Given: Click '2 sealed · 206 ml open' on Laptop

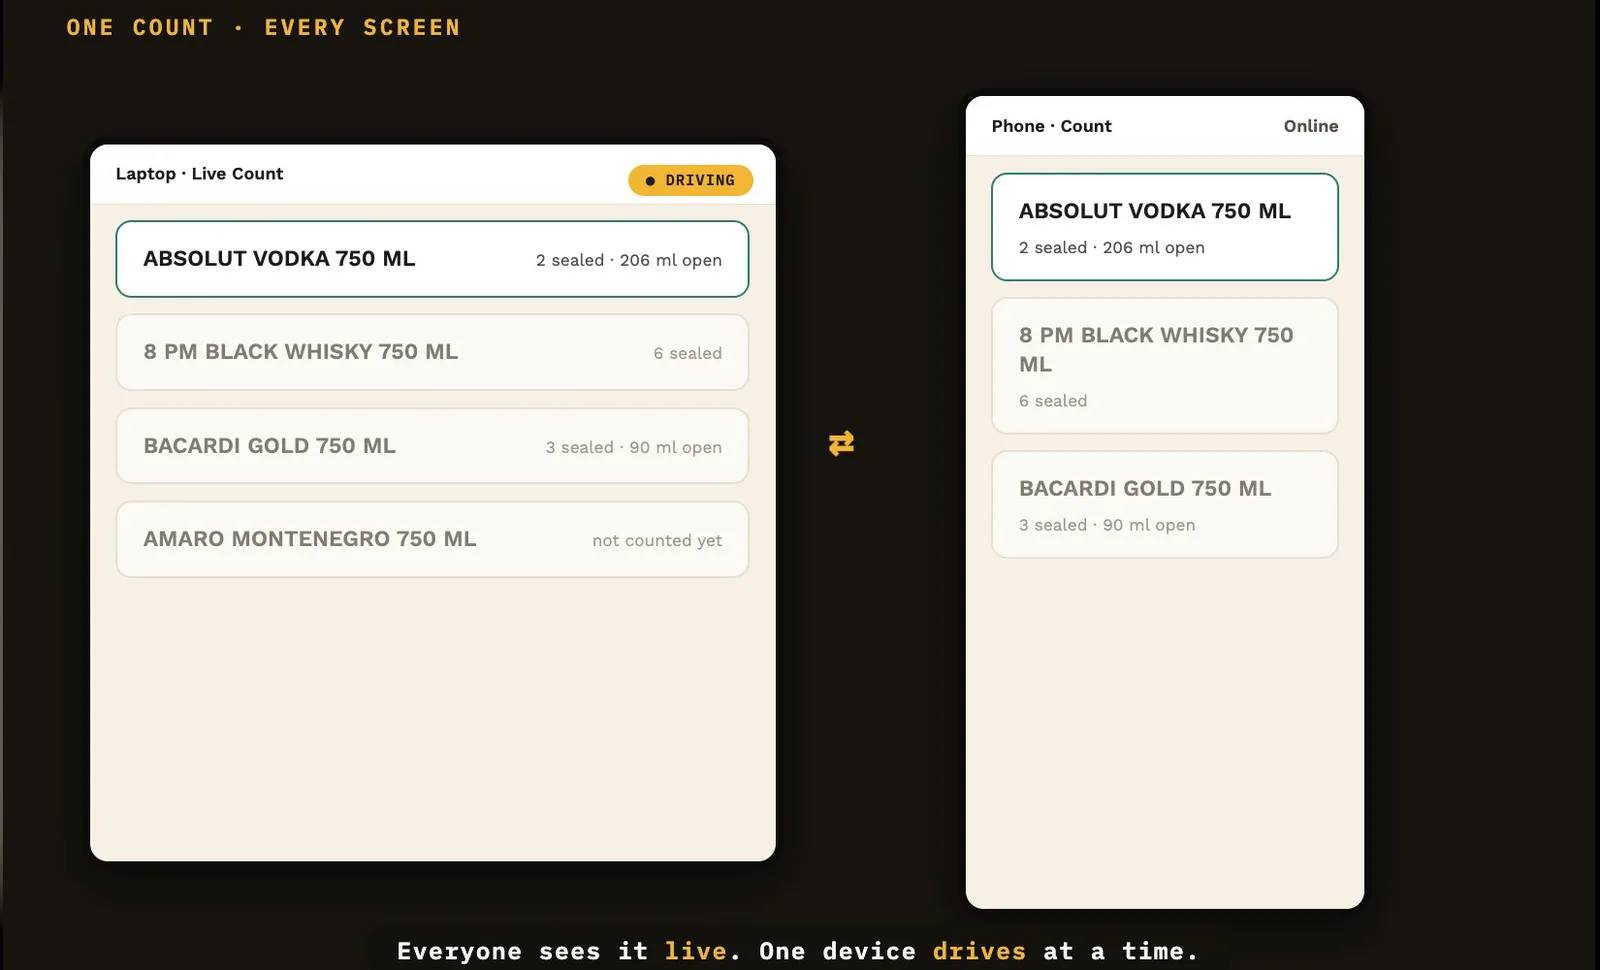Looking at the screenshot, I should pyautogui.click(x=628, y=260).
